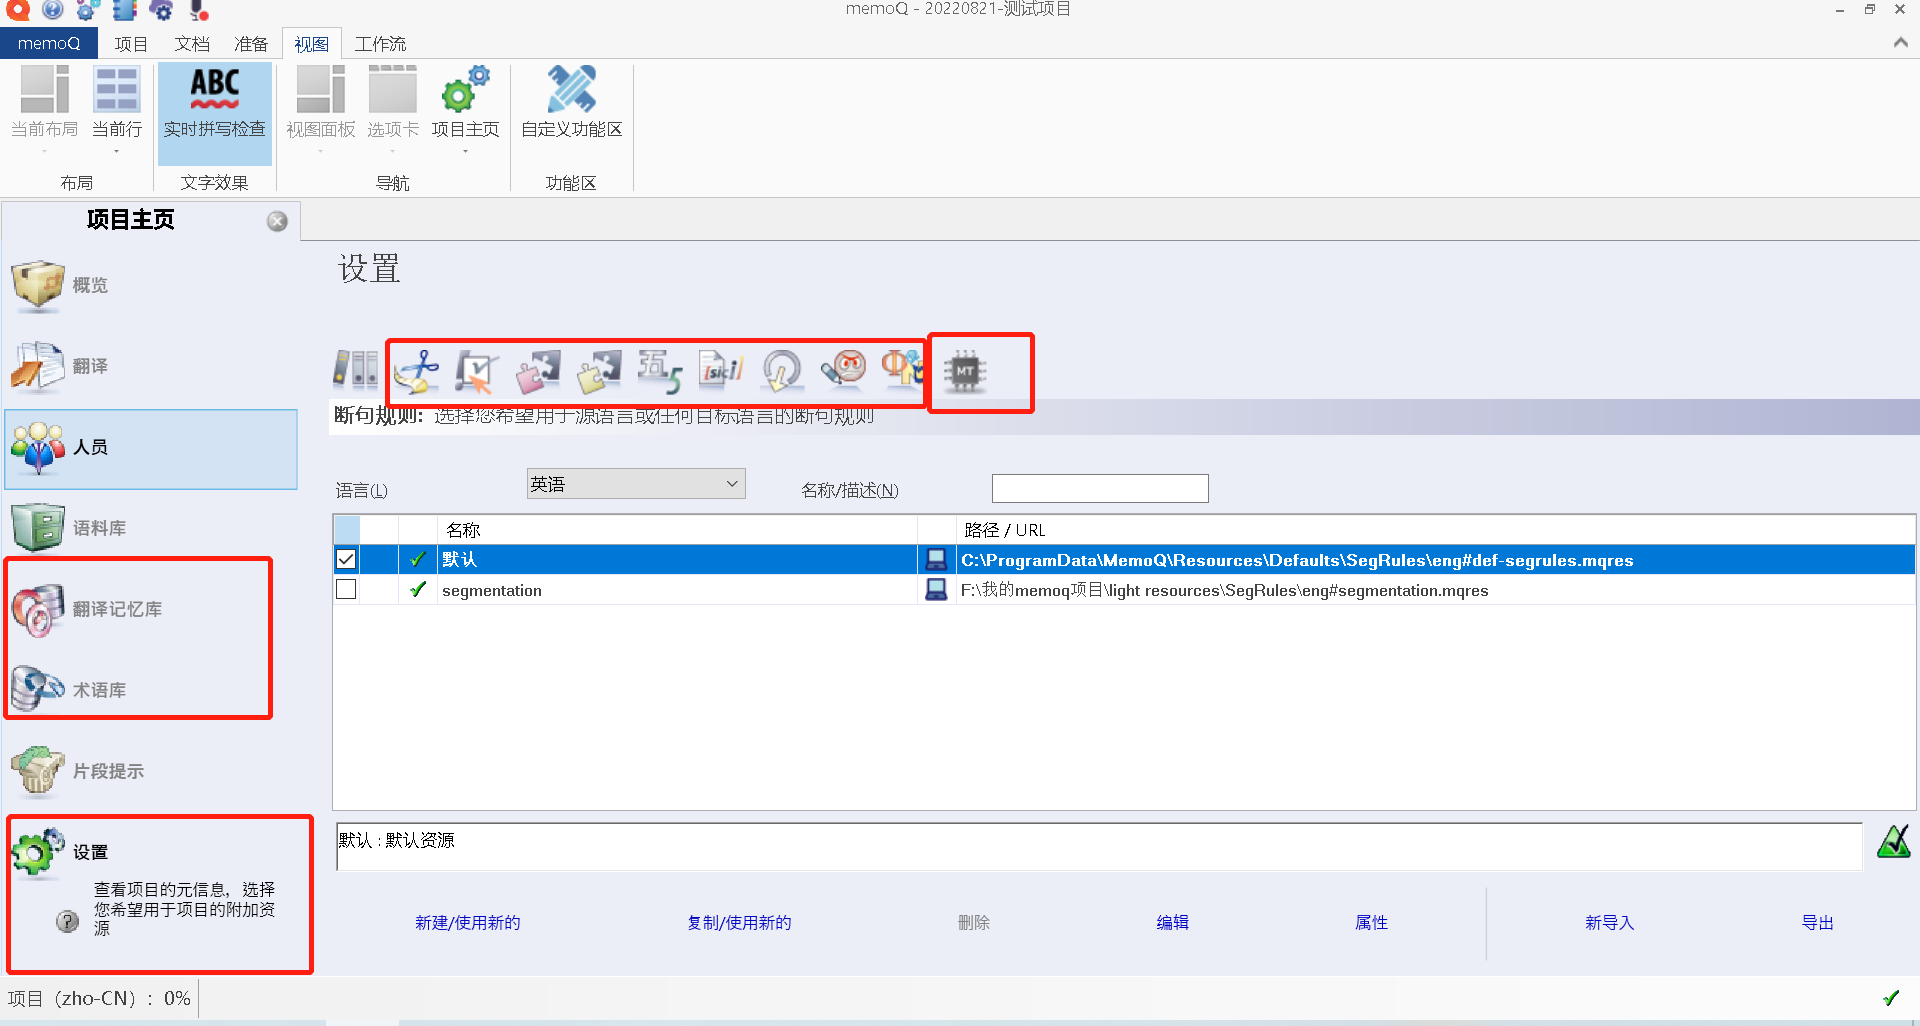The width and height of the screenshot is (1920, 1026).
Task: Select the angry face ignore lists icon
Action: tap(843, 369)
